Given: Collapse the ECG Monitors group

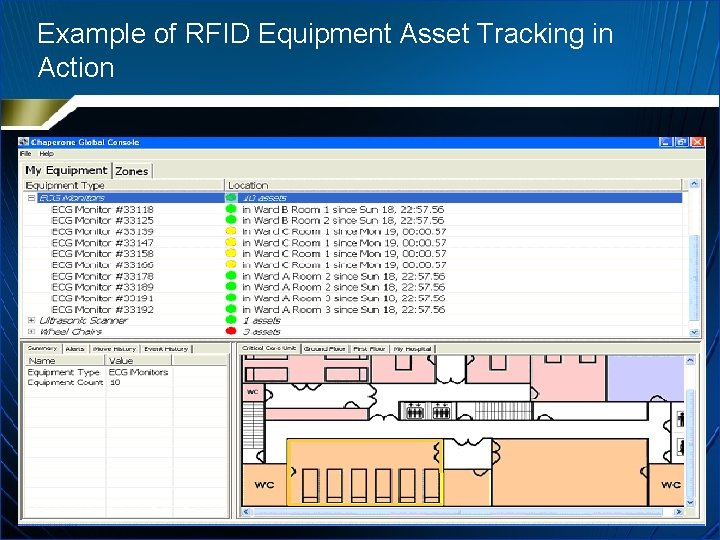Looking at the screenshot, I should tap(31, 198).
